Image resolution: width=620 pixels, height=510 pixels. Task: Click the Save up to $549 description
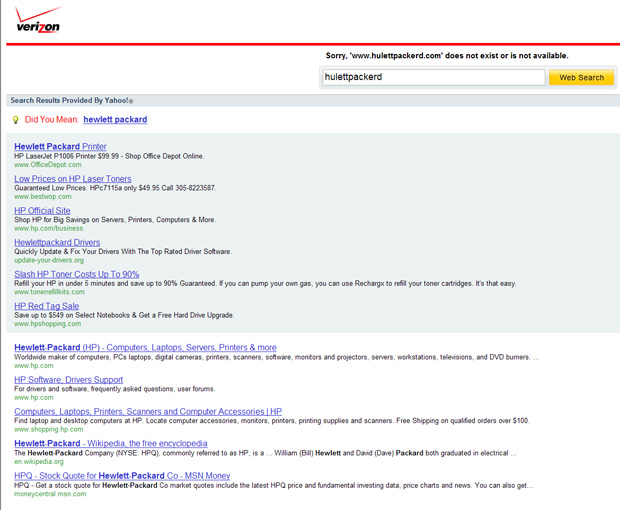pyautogui.click(x=124, y=315)
